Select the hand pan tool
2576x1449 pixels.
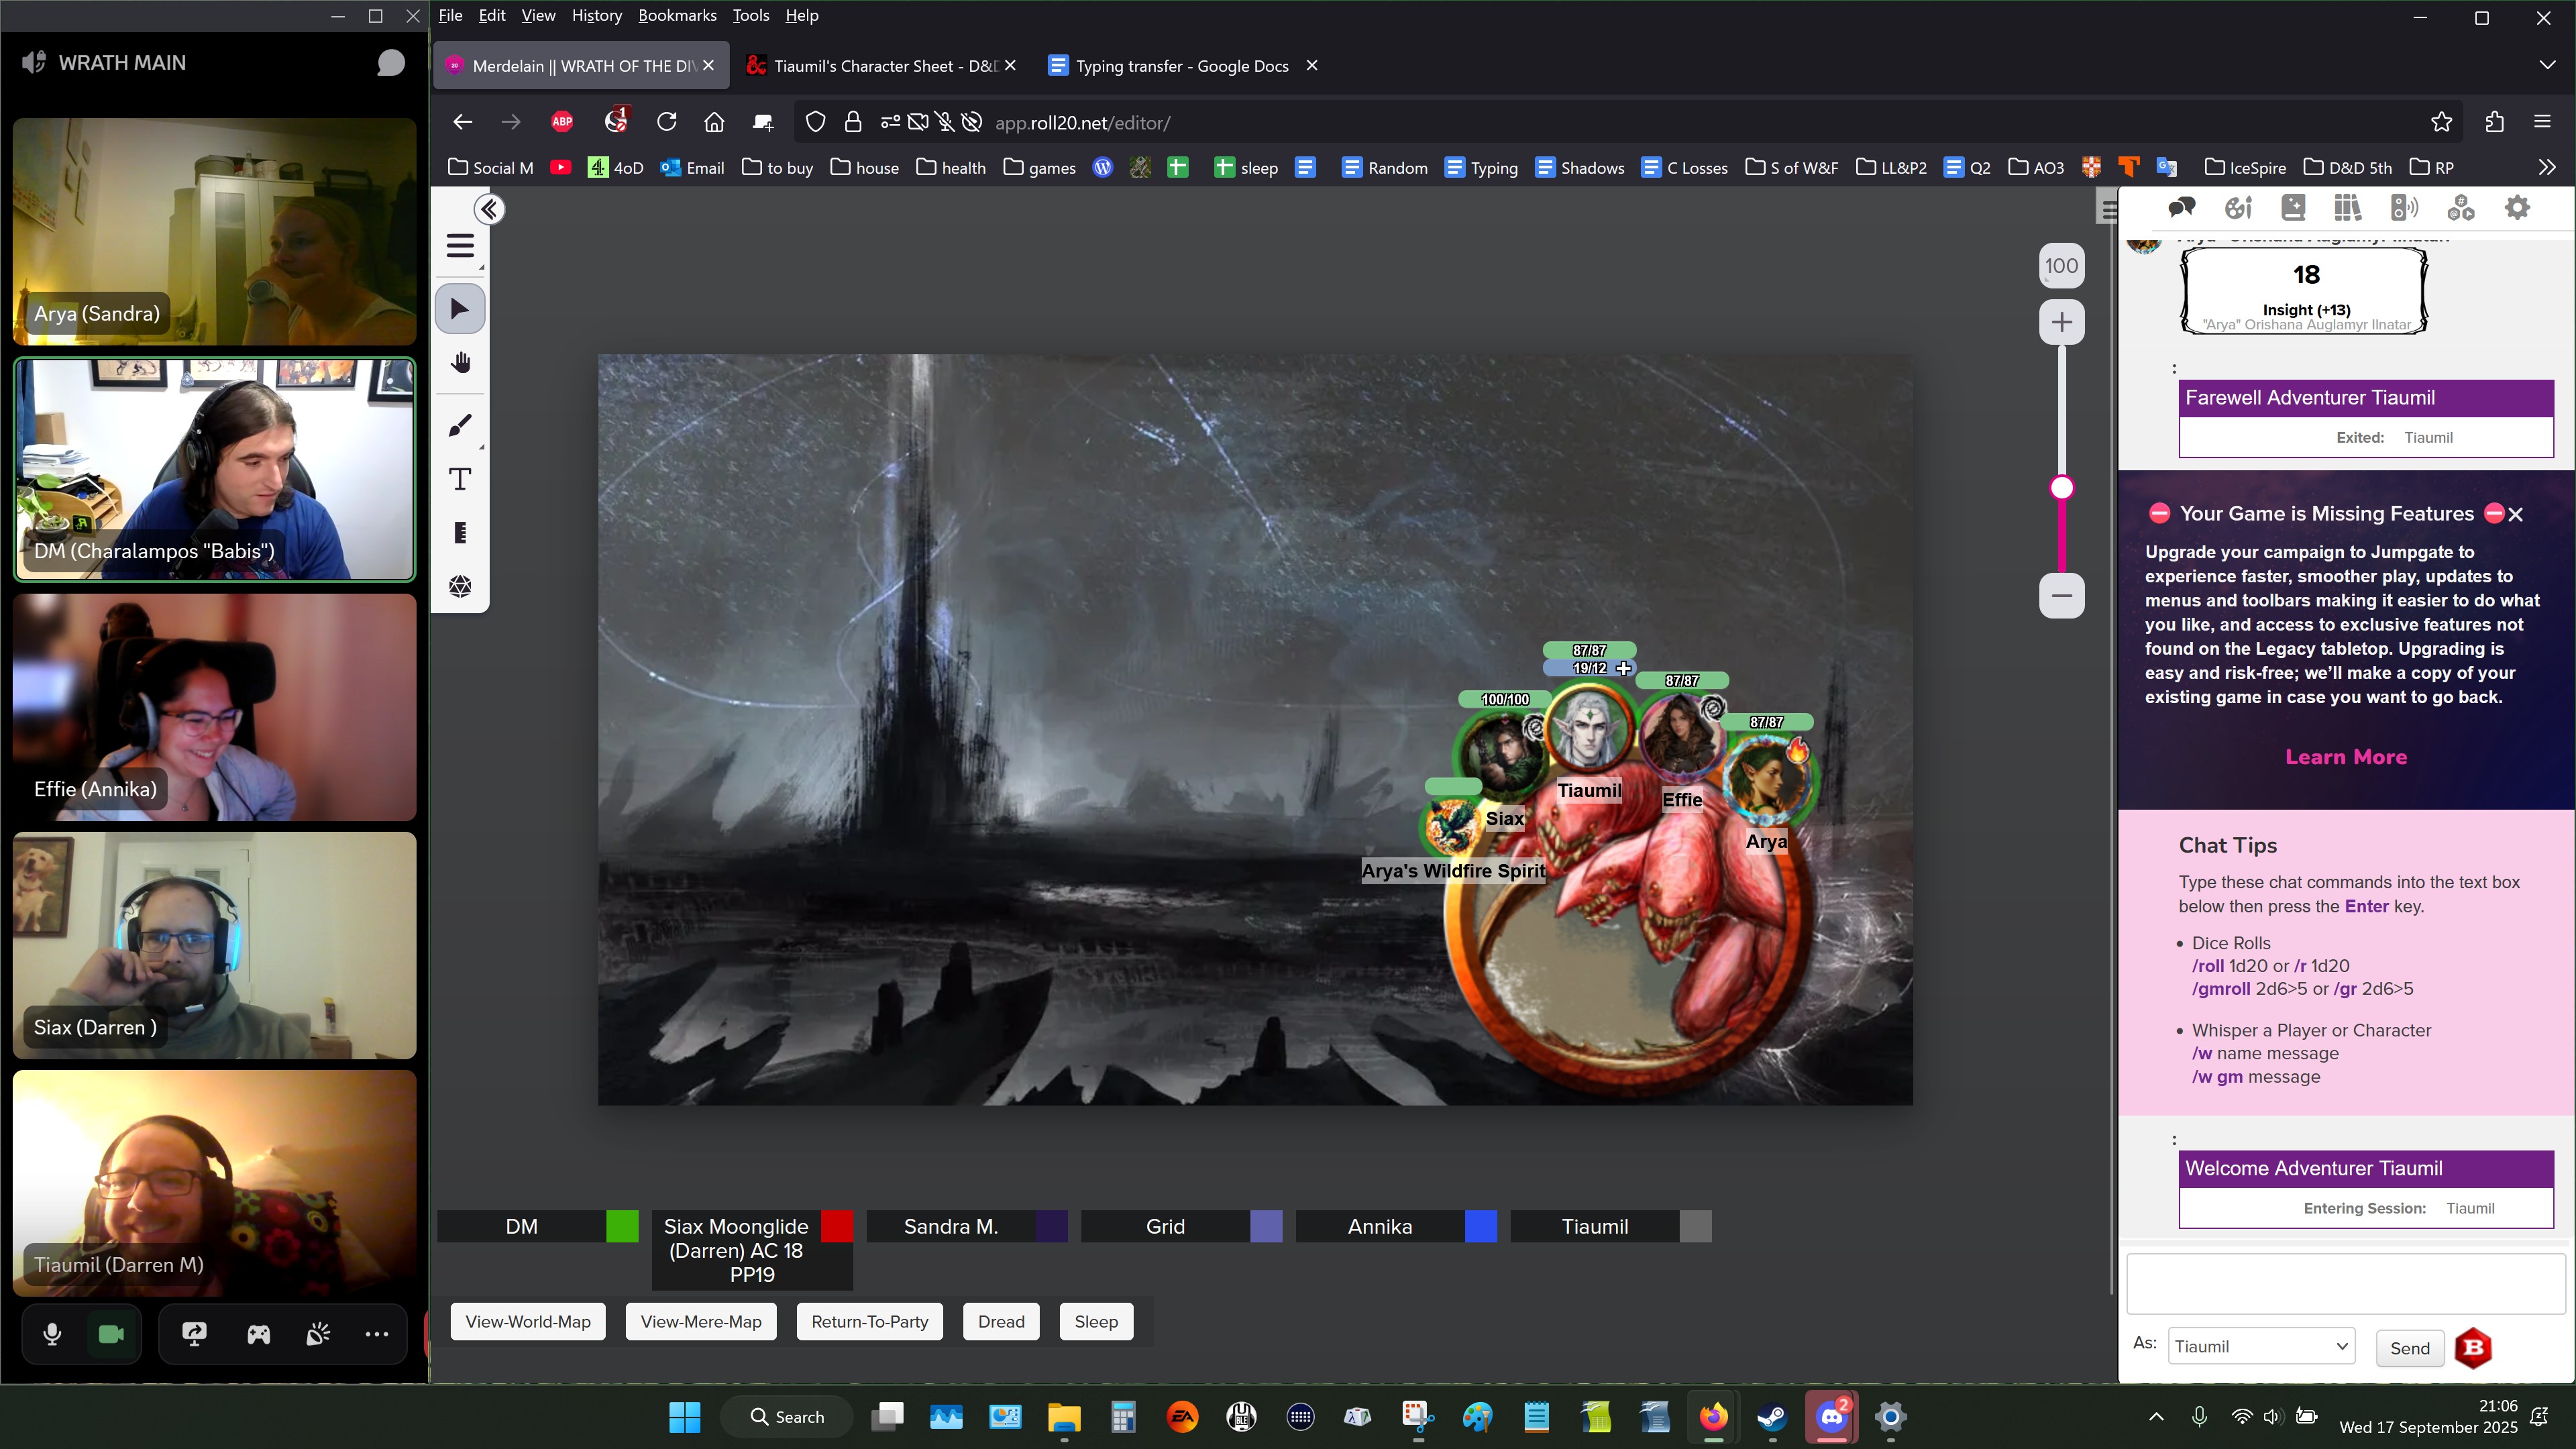click(x=460, y=363)
